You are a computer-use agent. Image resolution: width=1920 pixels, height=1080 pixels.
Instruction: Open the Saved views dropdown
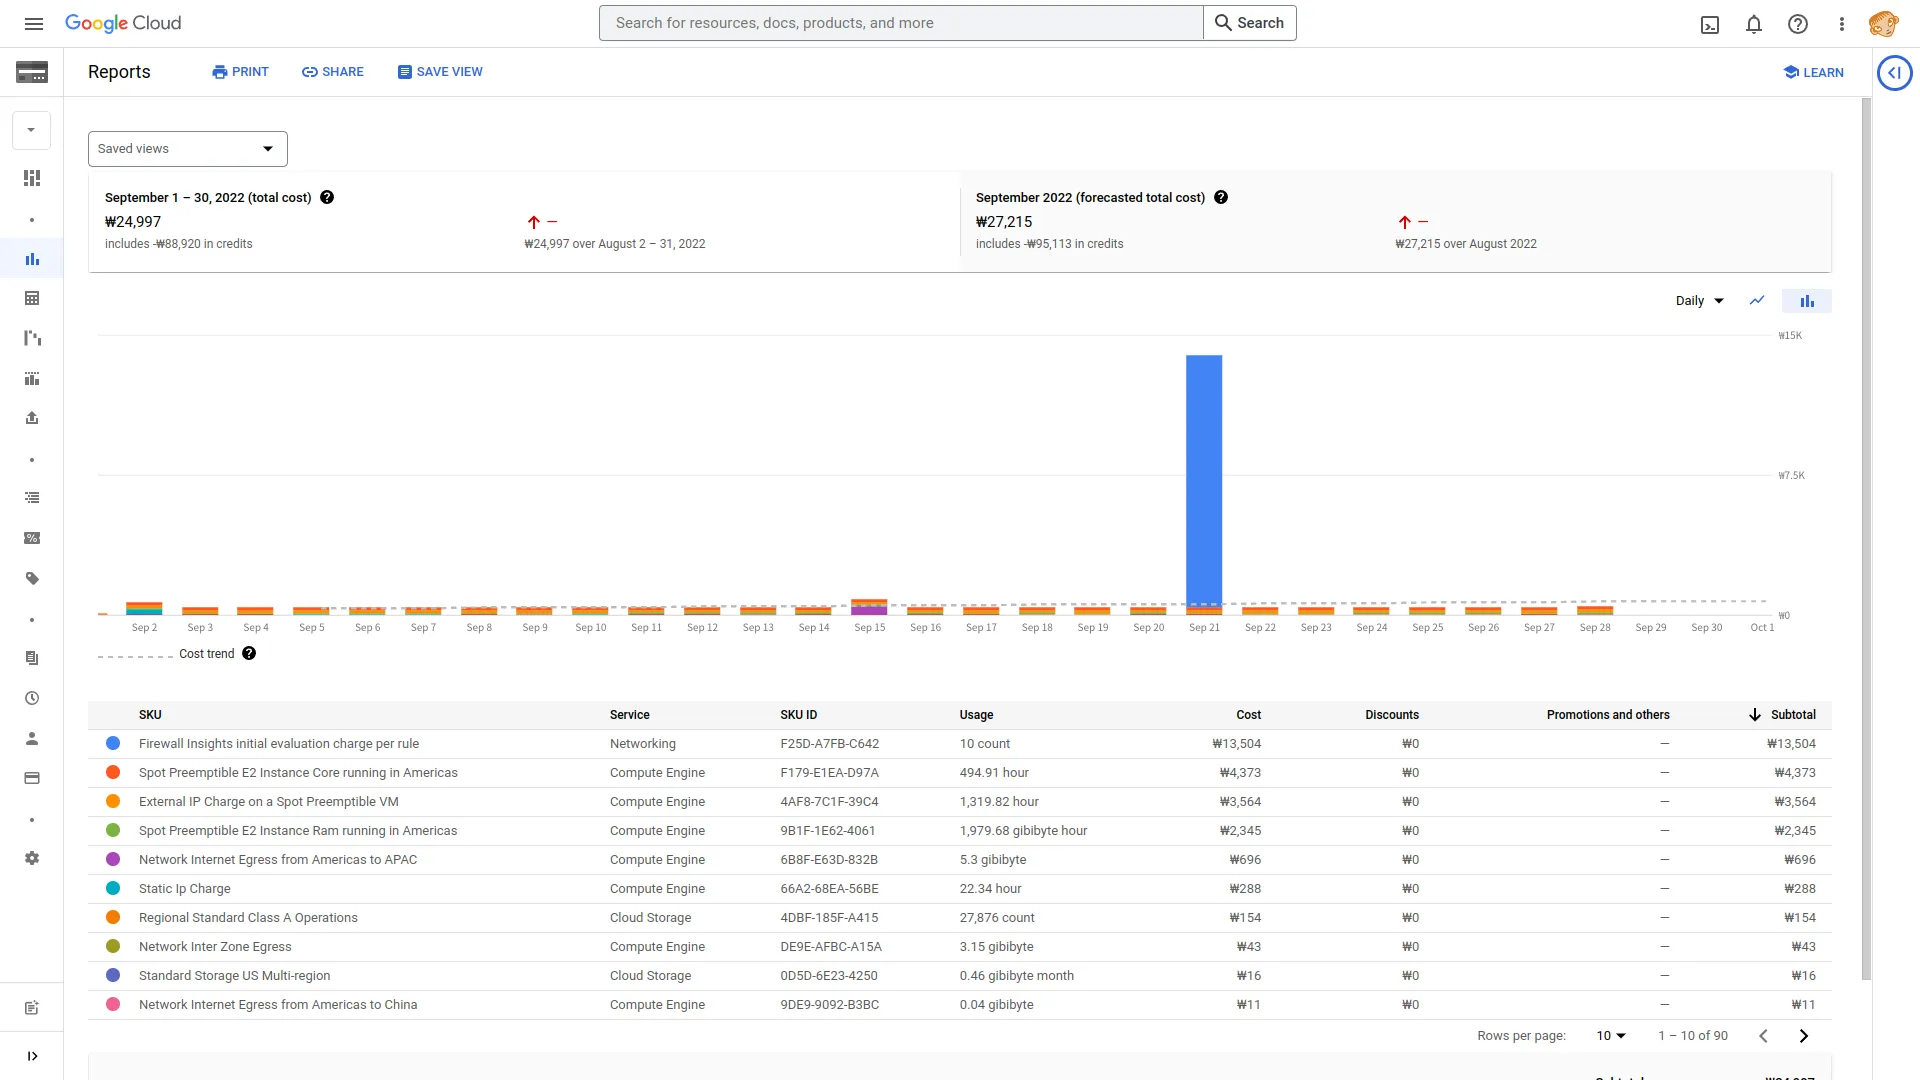click(188, 149)
